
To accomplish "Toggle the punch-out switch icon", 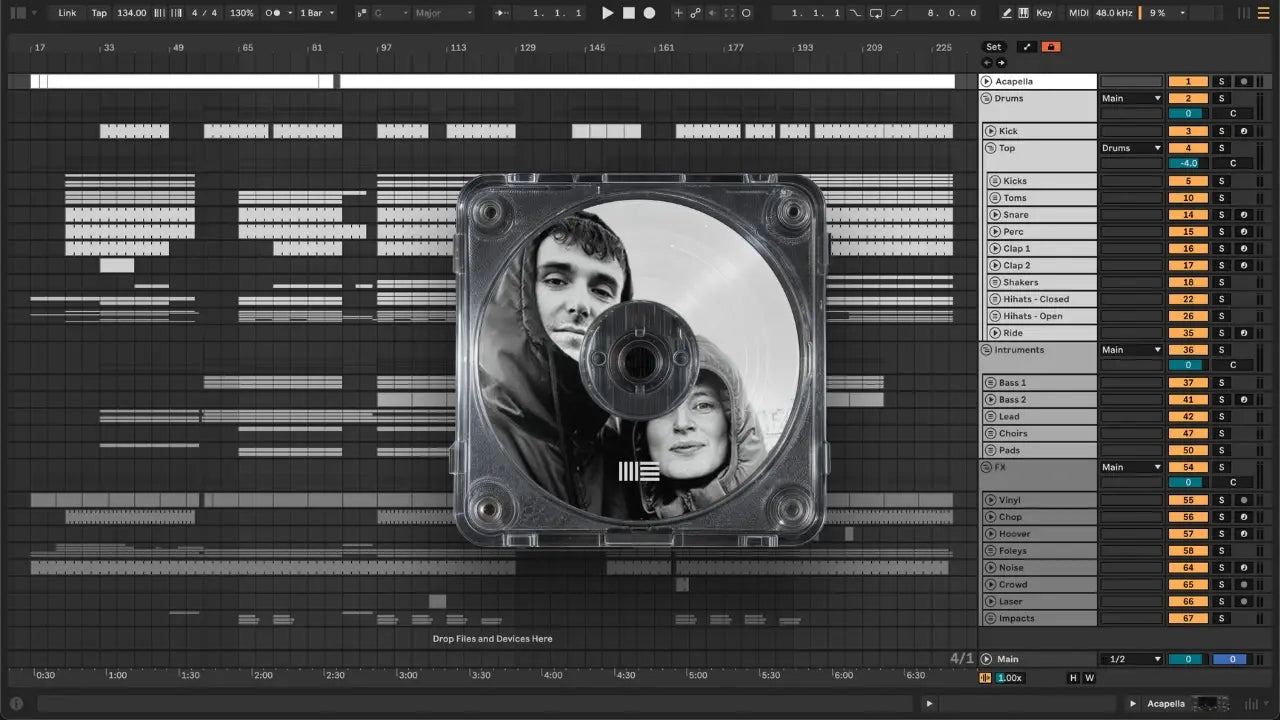I will click(x=896, y=13).
